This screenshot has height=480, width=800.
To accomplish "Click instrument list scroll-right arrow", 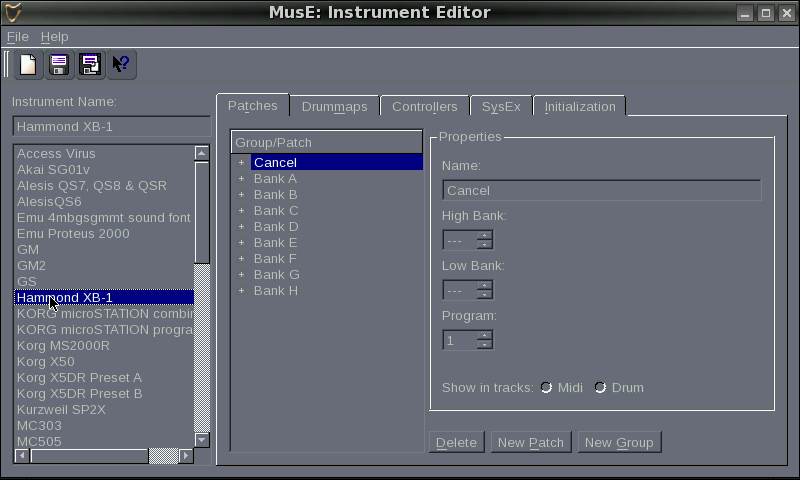I will point(186,456).
